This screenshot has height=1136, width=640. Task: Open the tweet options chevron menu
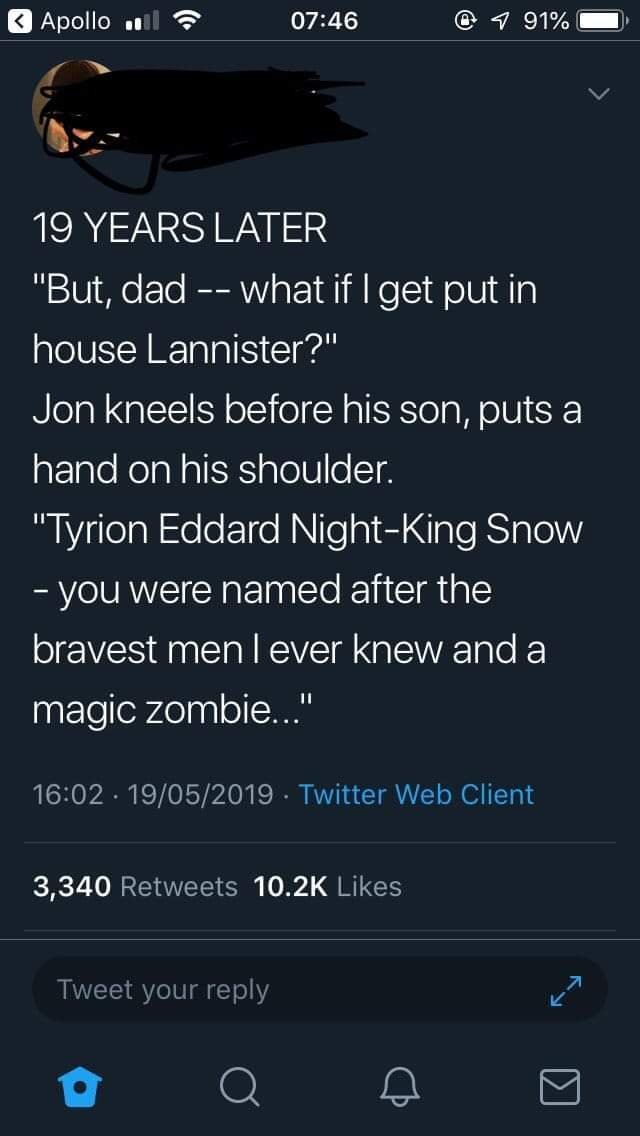tap(597, 95)
